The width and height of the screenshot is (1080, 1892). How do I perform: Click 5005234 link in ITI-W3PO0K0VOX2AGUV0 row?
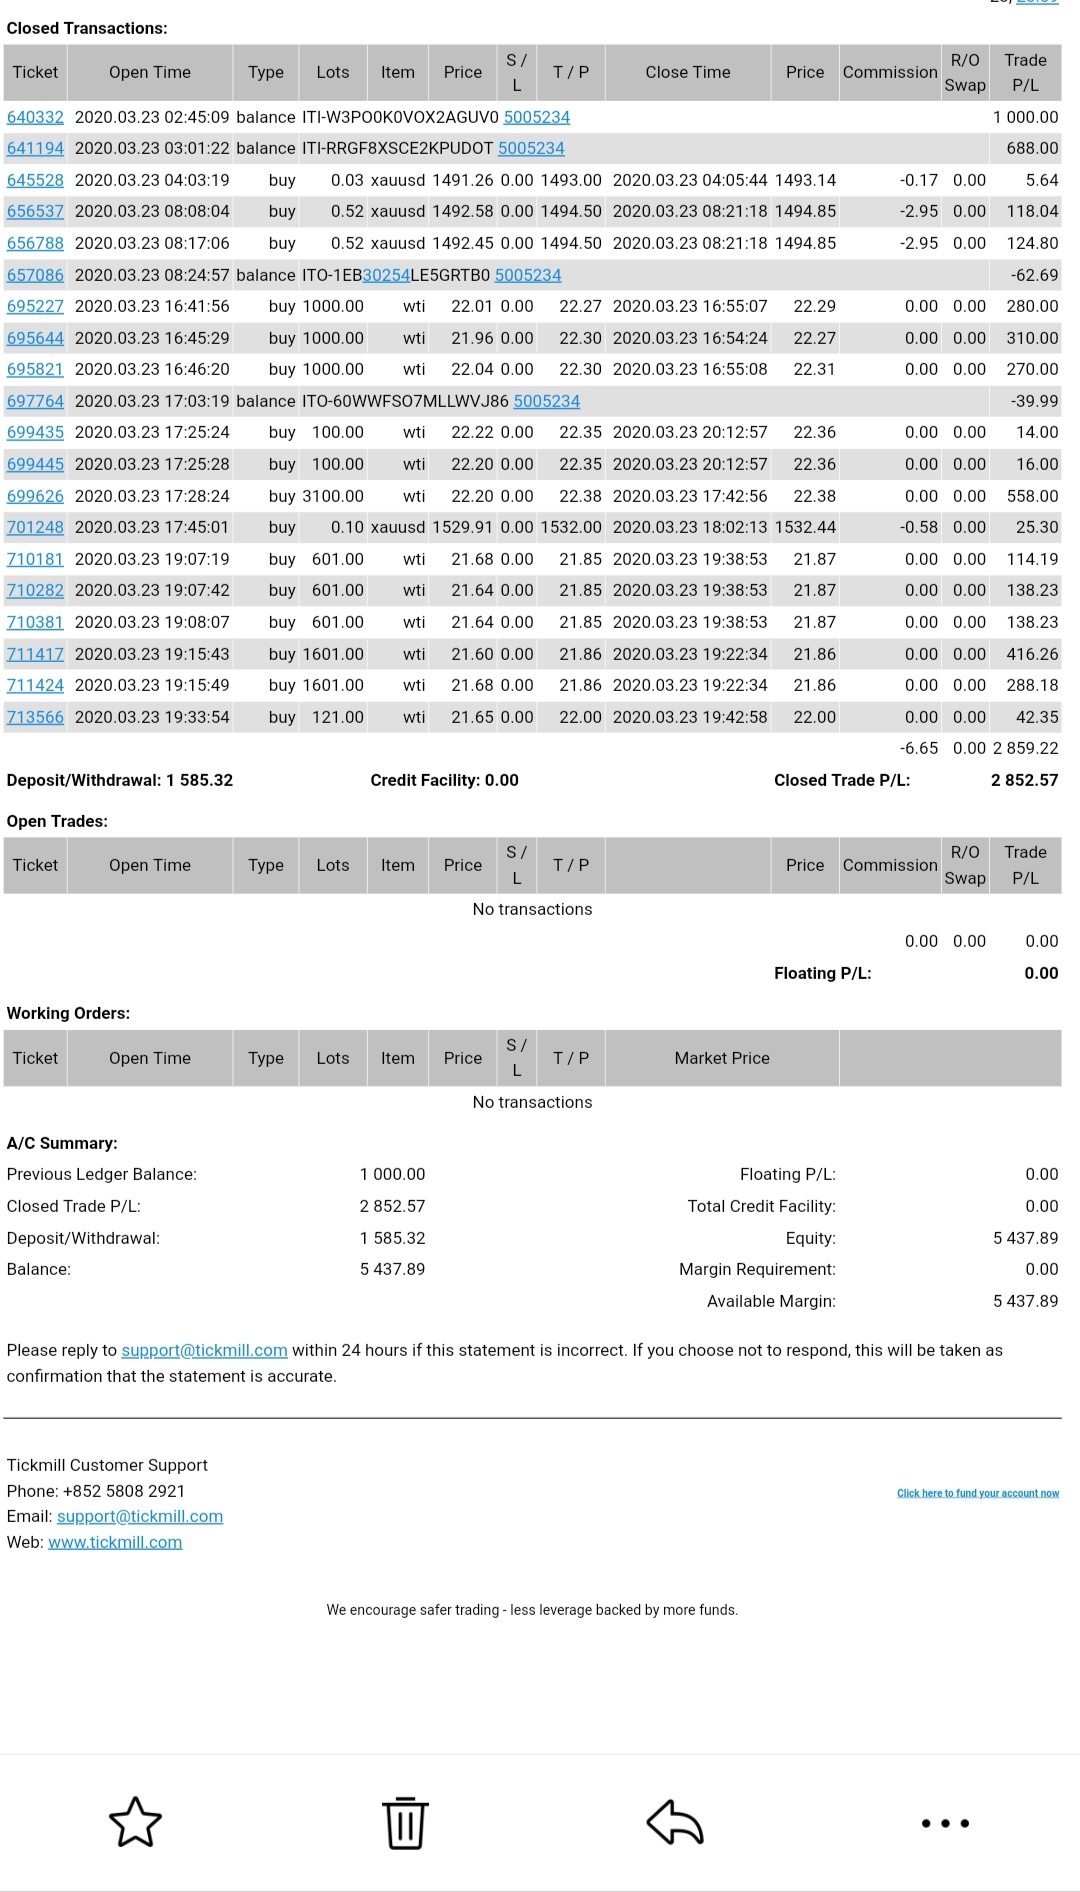[x=537, y=117]
